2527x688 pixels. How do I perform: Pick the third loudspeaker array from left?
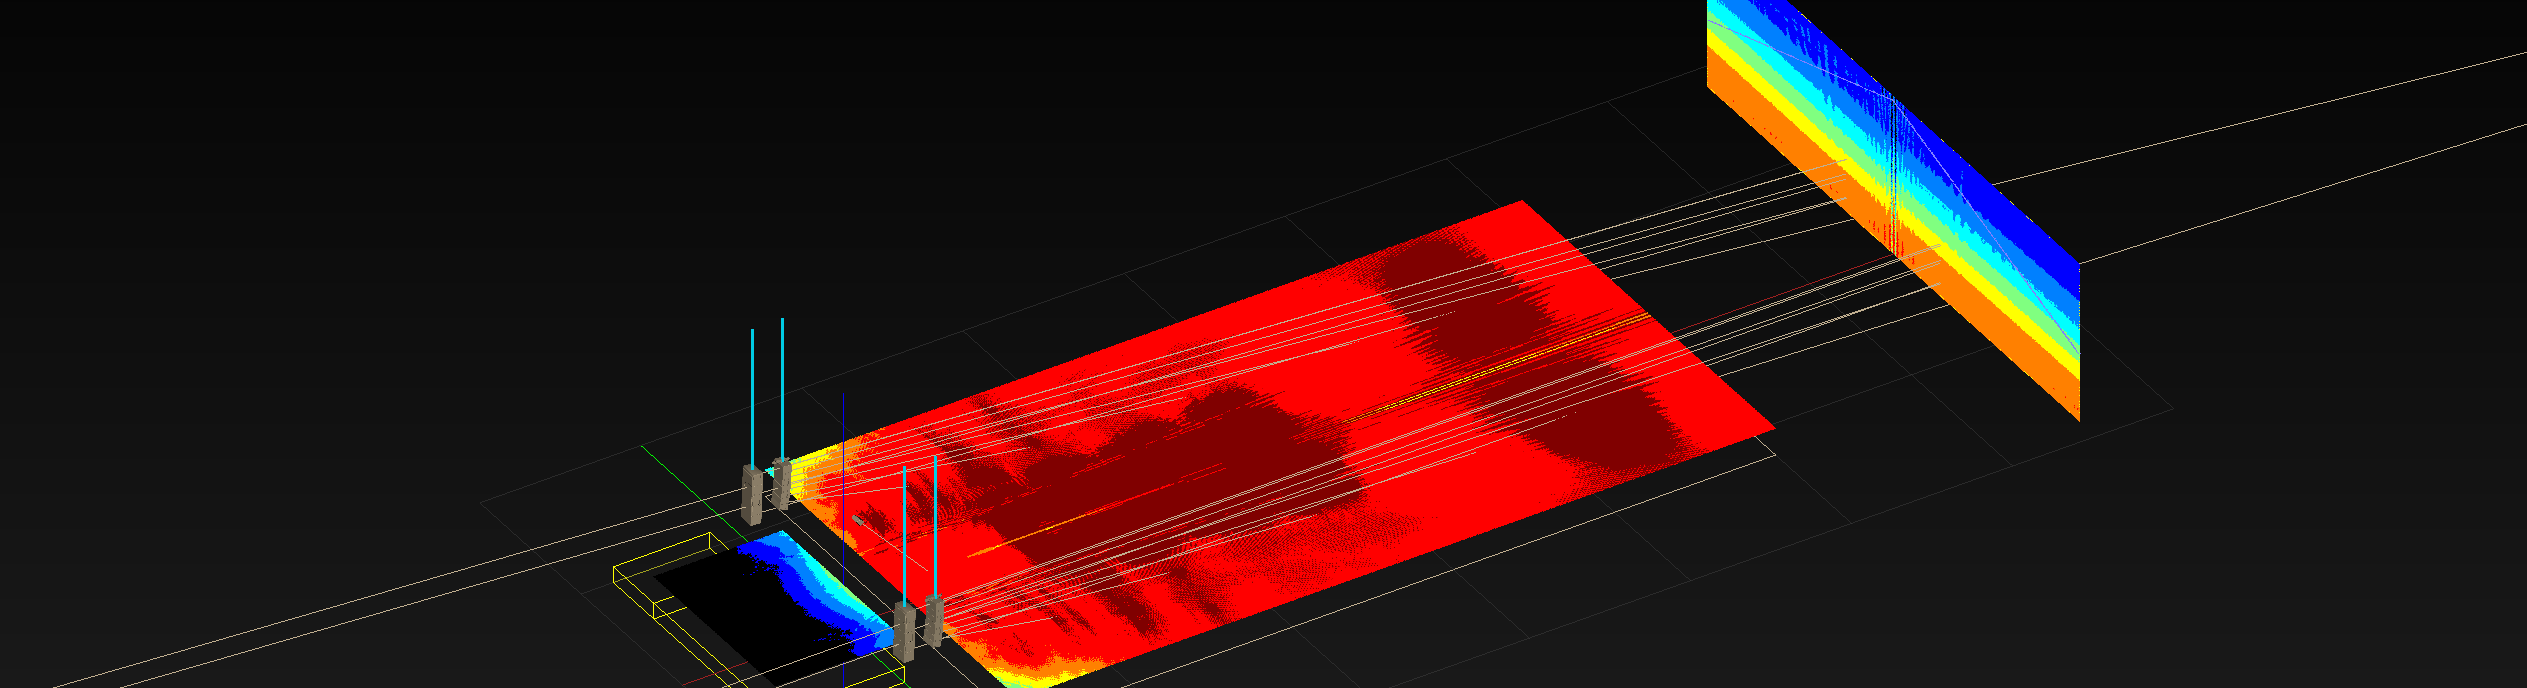[x=904, y=632]
